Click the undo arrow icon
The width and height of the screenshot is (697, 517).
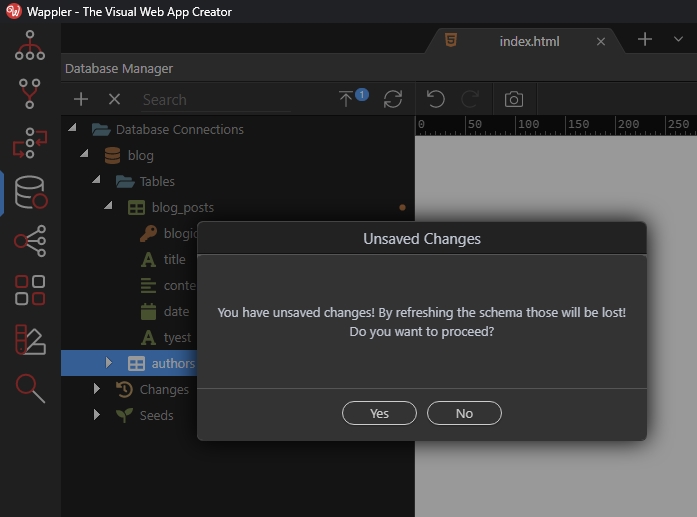point(436,99)
